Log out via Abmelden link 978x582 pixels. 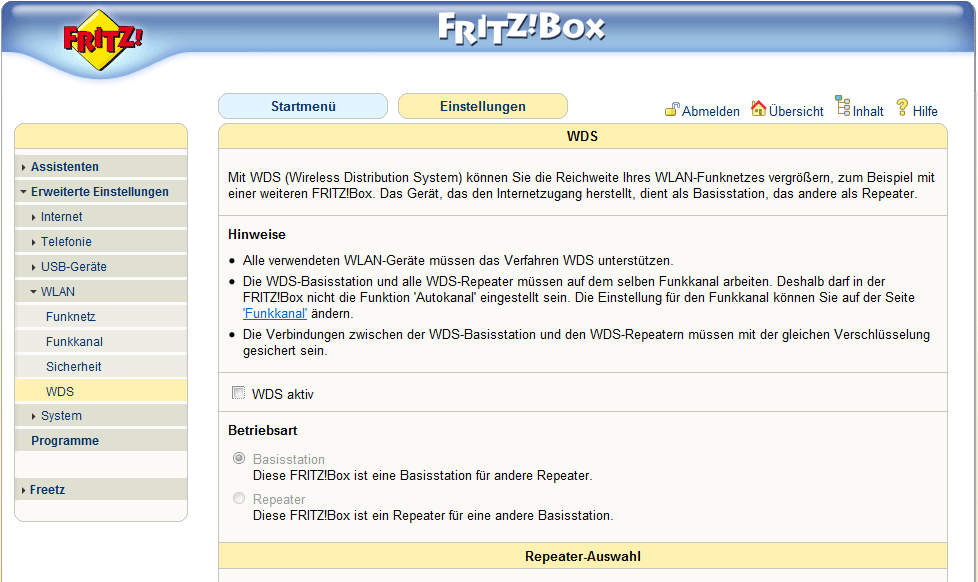point(710,112)
